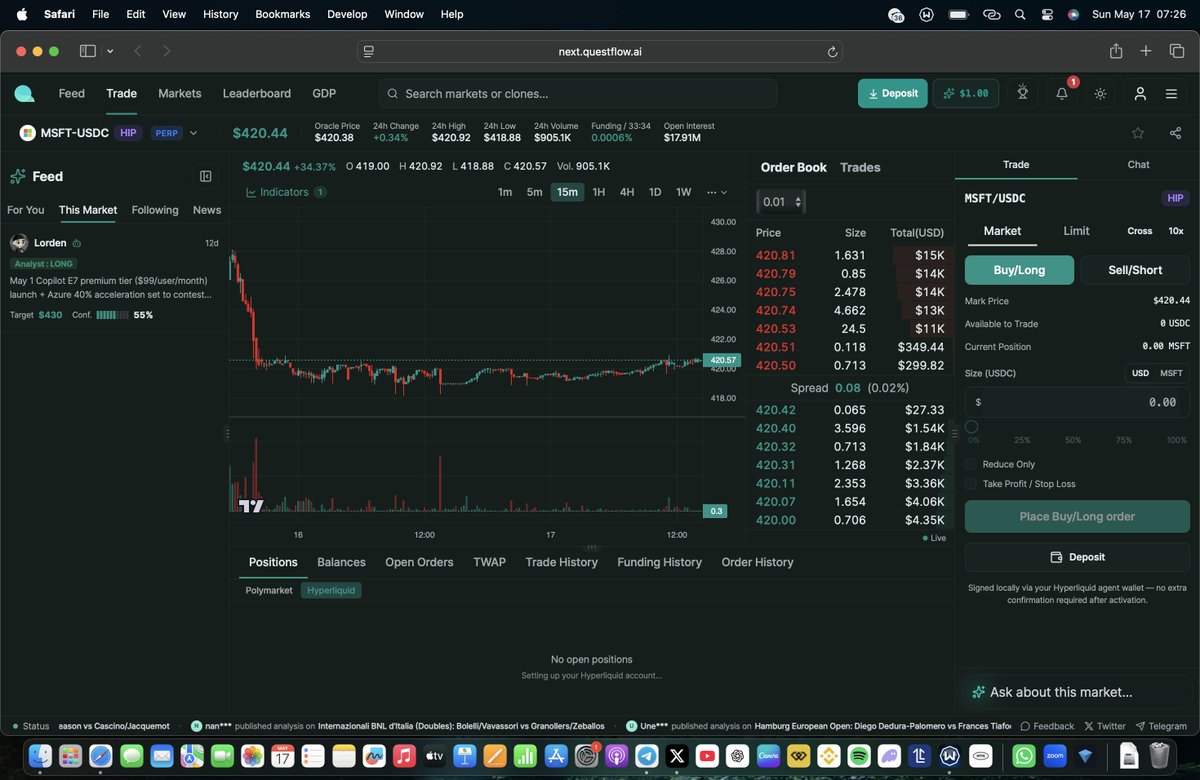Click Deposit button in trade panel
This screenshot has height=780, width=1200.
(1077, 557)
